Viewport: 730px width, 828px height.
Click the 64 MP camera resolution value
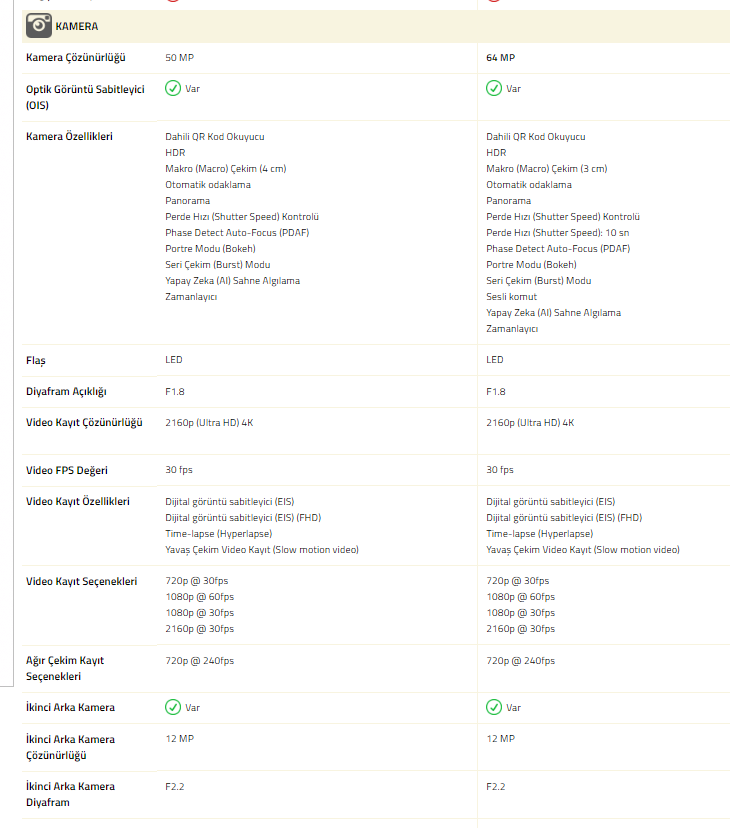point(500,58)
